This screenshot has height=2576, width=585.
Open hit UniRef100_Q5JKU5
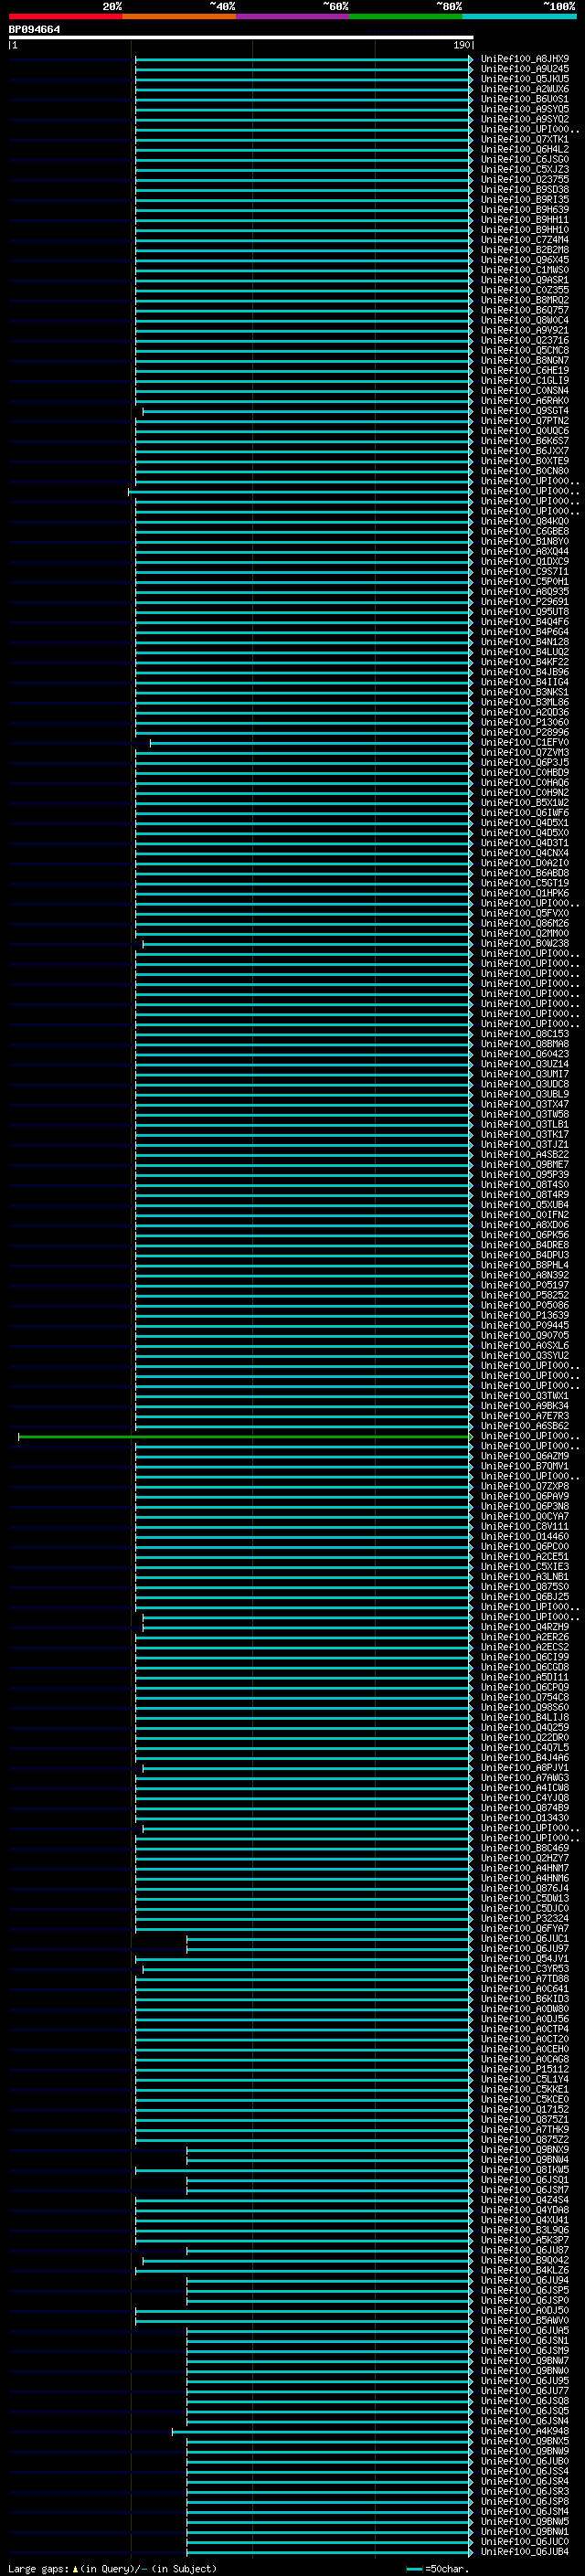click(525, 79)
